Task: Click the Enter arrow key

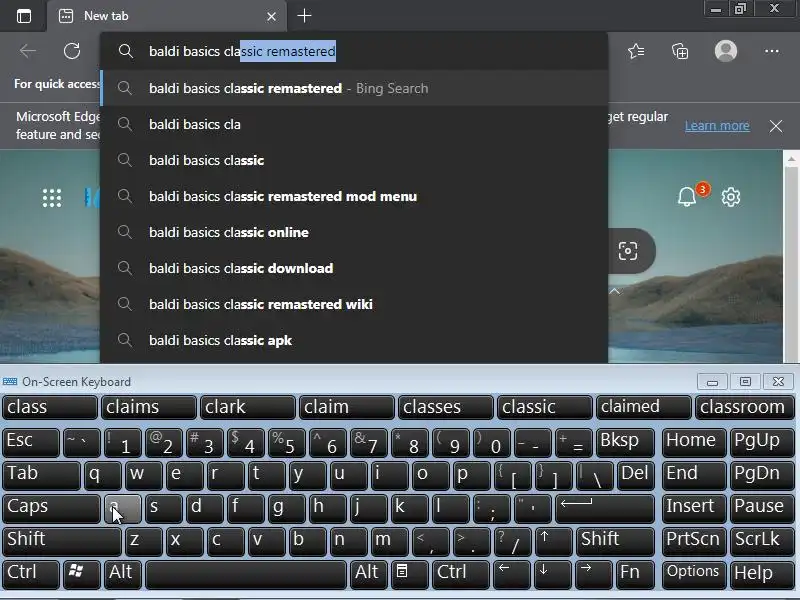Action: pyautogui.click(x=604, y=508)
